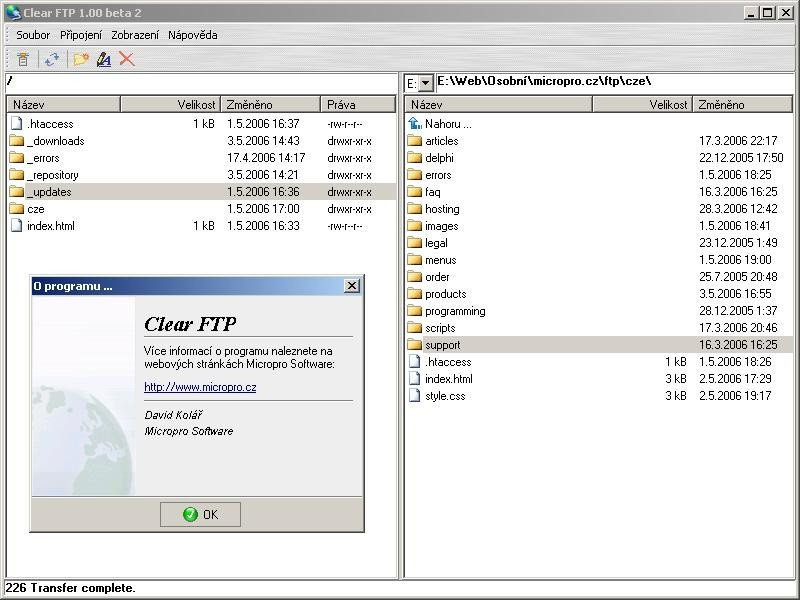Viewport: 800px width, 600px height.
Task: Click the file icon beside style.css
Action: coord(415,396)
